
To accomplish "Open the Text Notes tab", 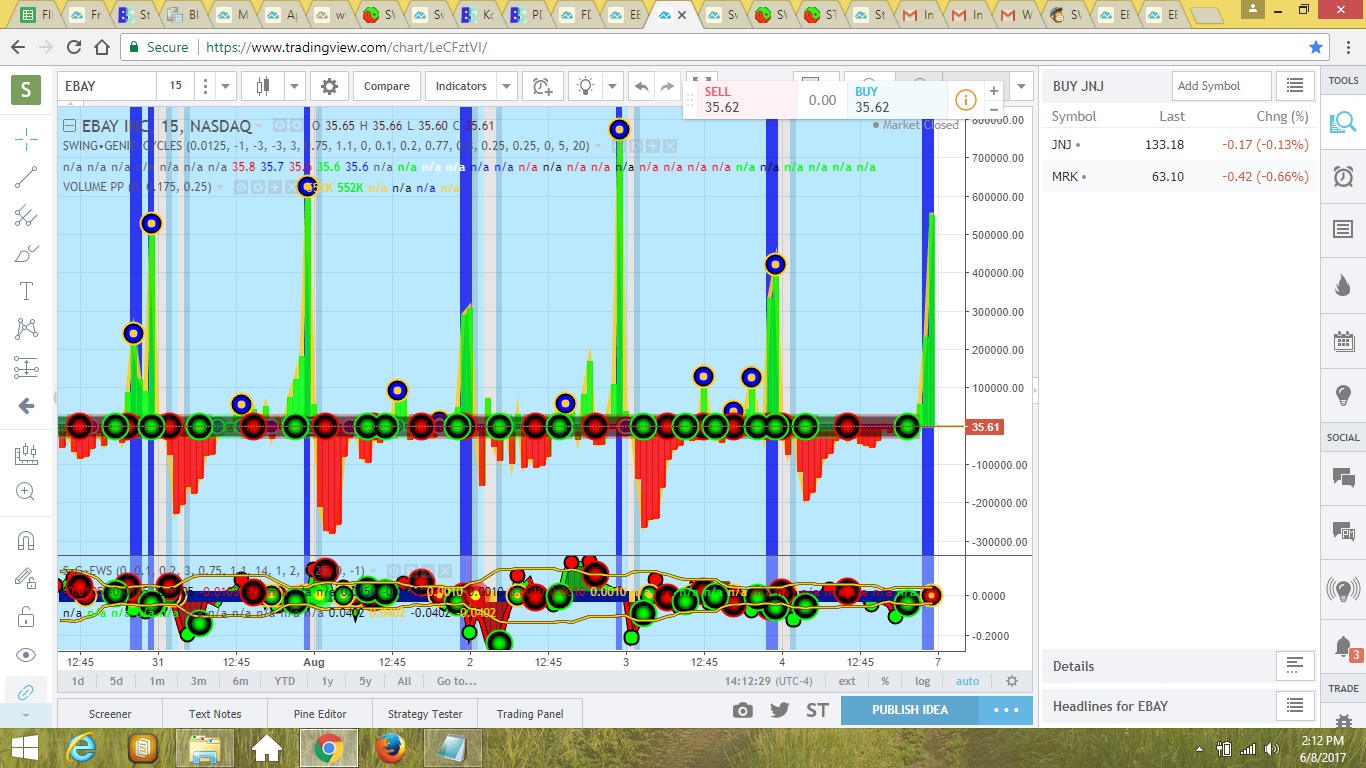I will tap(215, 713).
